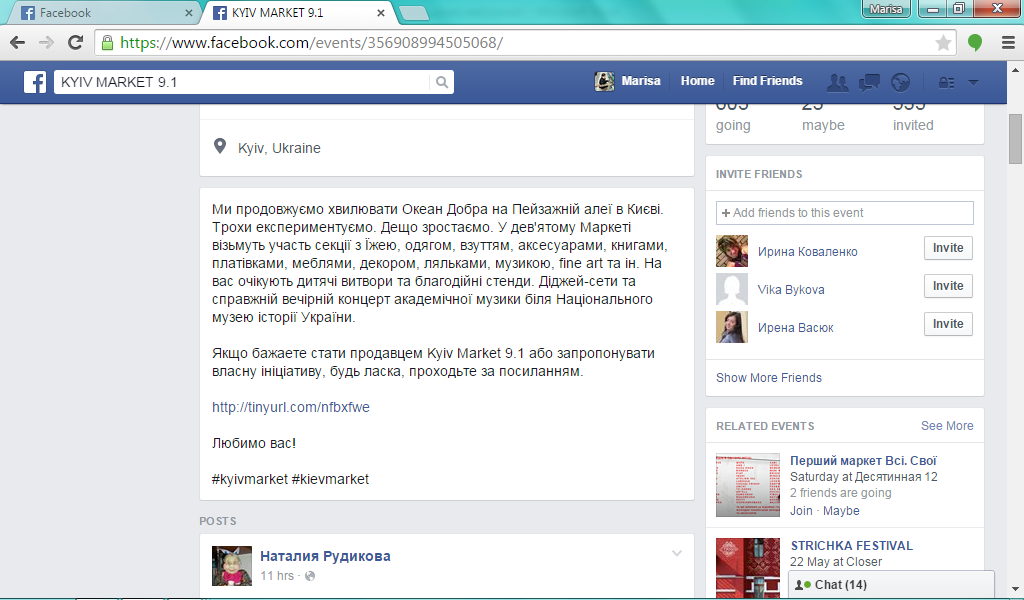This screenshot has width=1024, height=600.
Task: Click the going count label
Action: [x=733, y=125]
